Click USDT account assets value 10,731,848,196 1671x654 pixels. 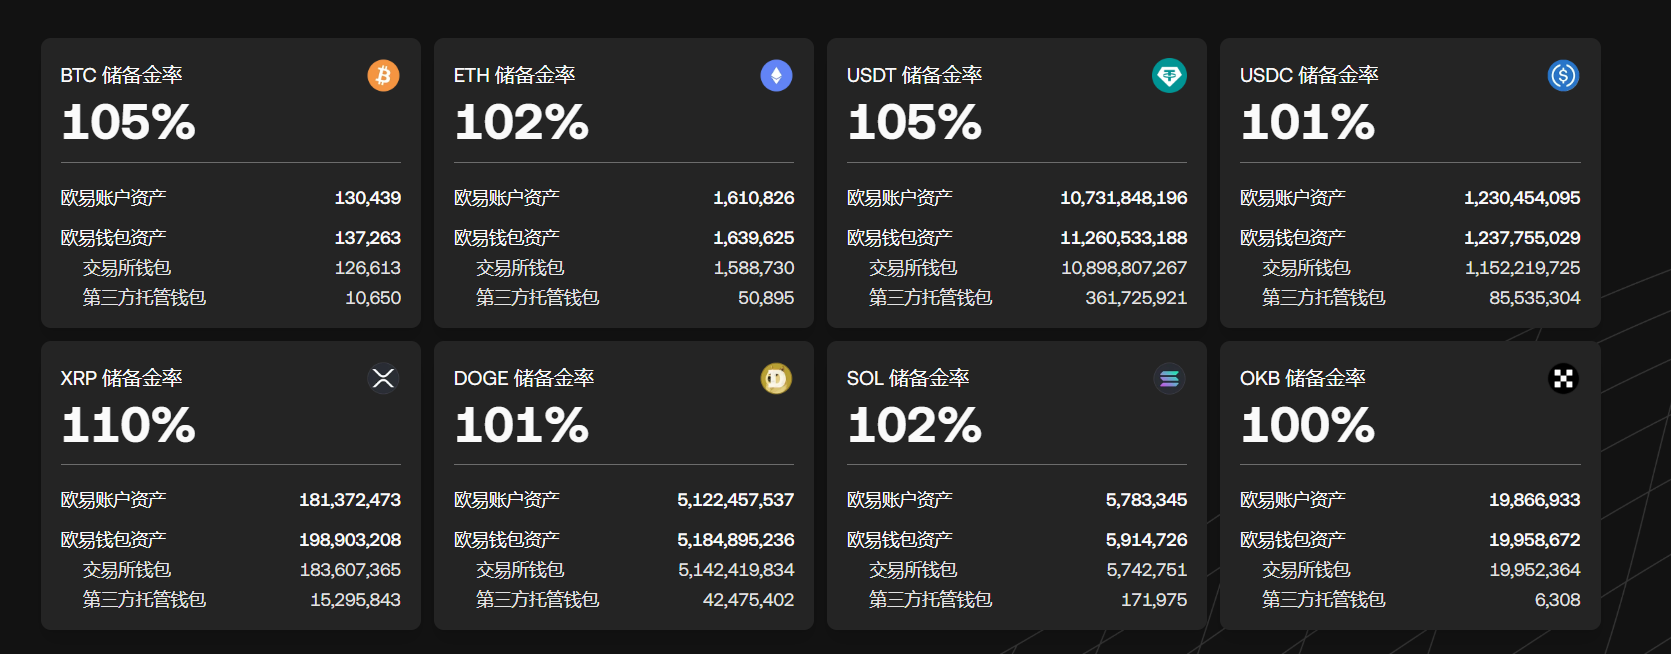click(x=1124, y=198)
